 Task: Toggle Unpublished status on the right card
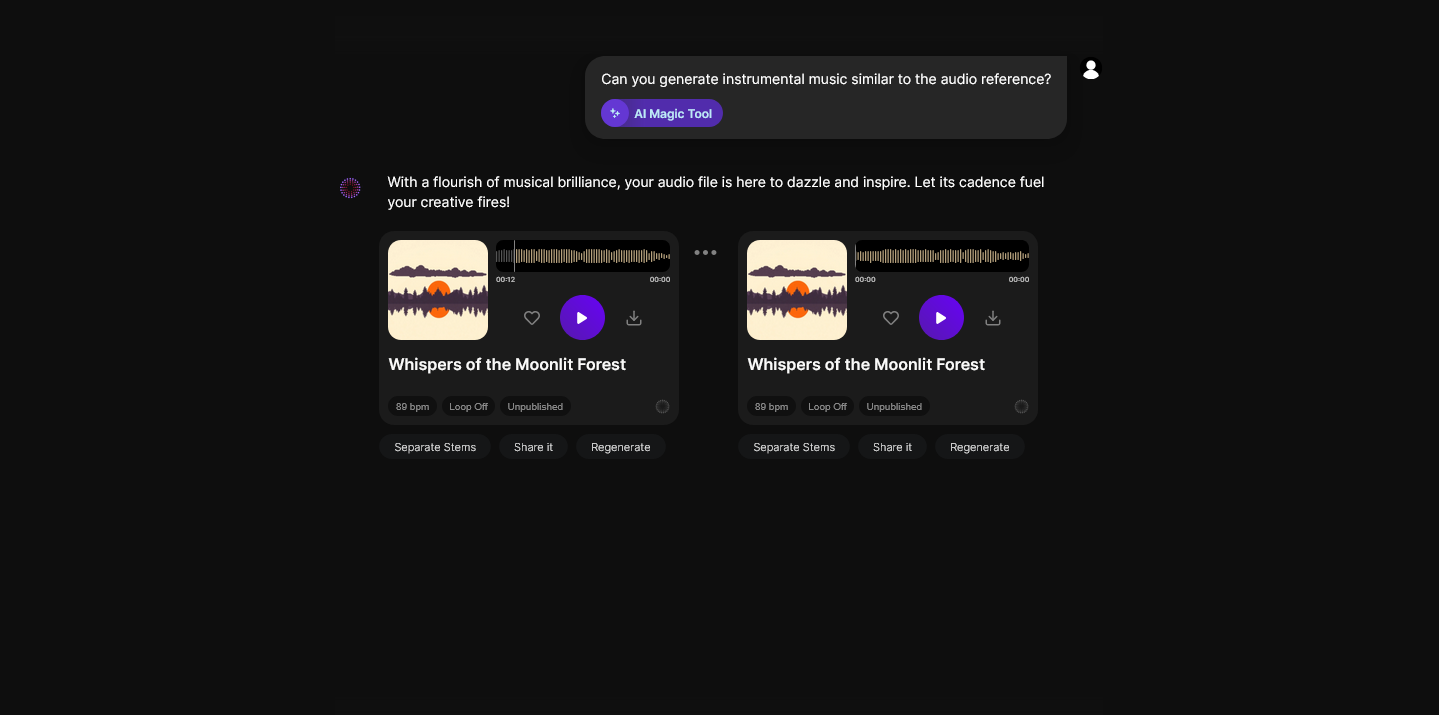click(894, 407)
